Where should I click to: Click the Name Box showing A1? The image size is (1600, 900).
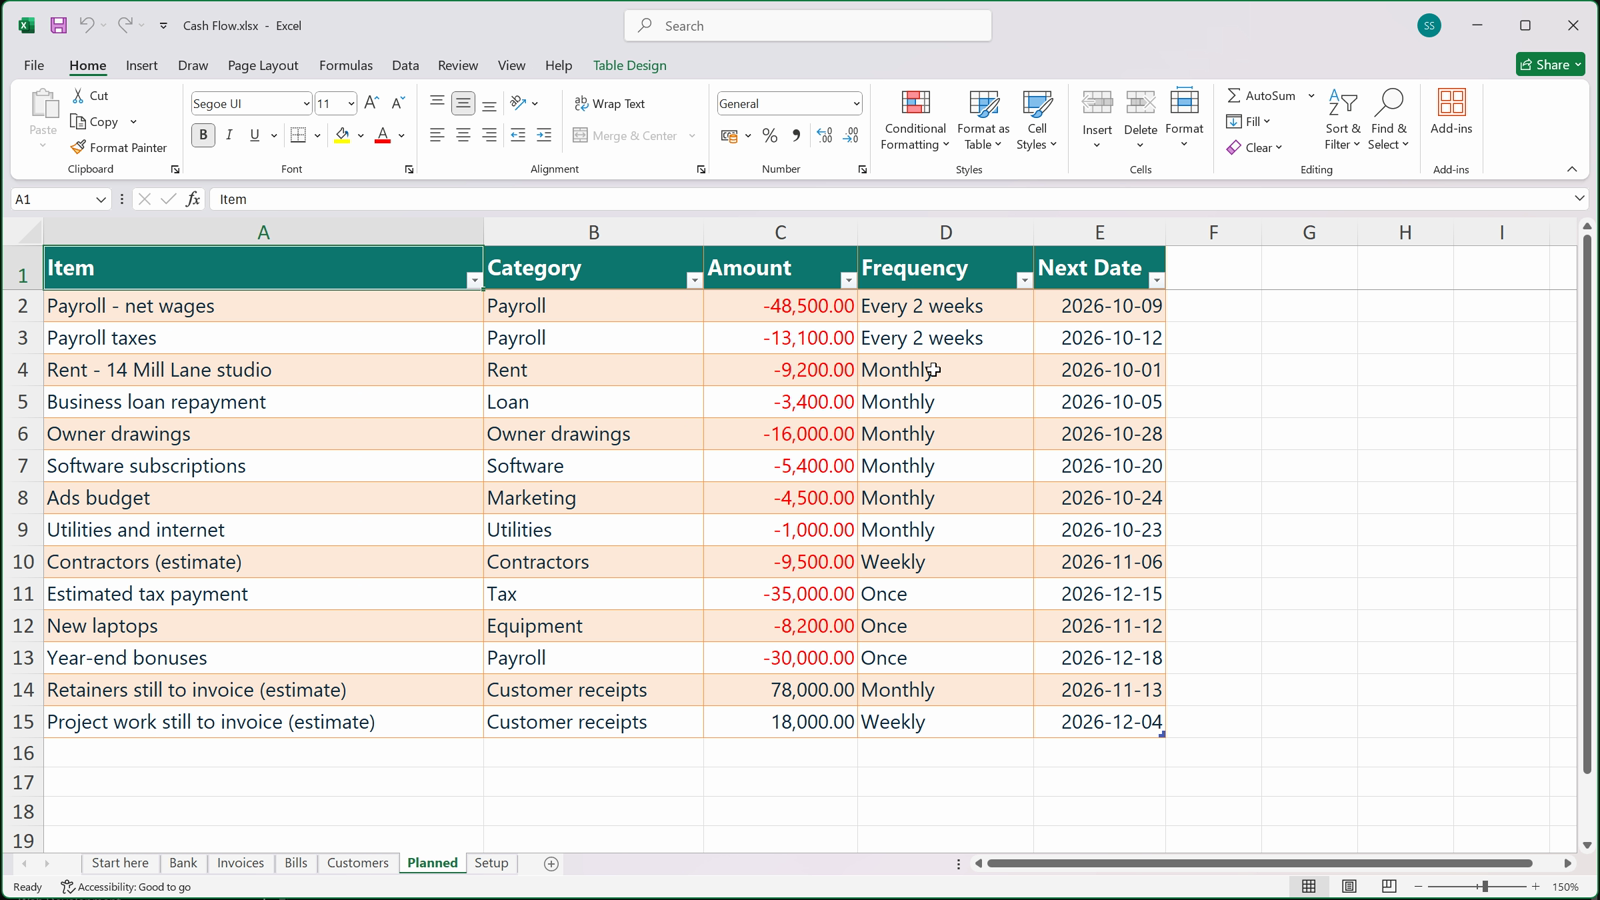pyautogui.click(x=60, y=199)
